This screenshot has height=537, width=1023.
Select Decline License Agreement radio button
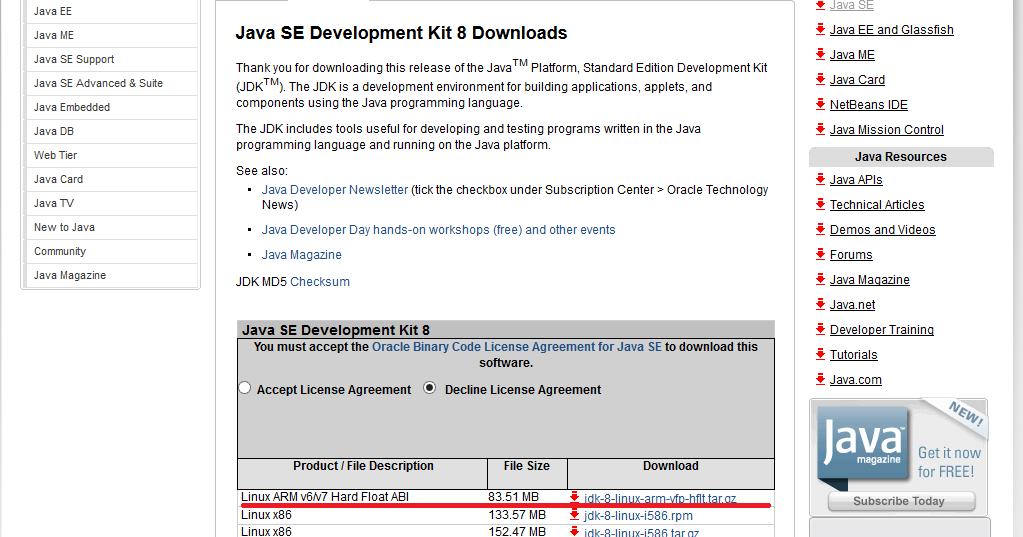tap(429, 388)
